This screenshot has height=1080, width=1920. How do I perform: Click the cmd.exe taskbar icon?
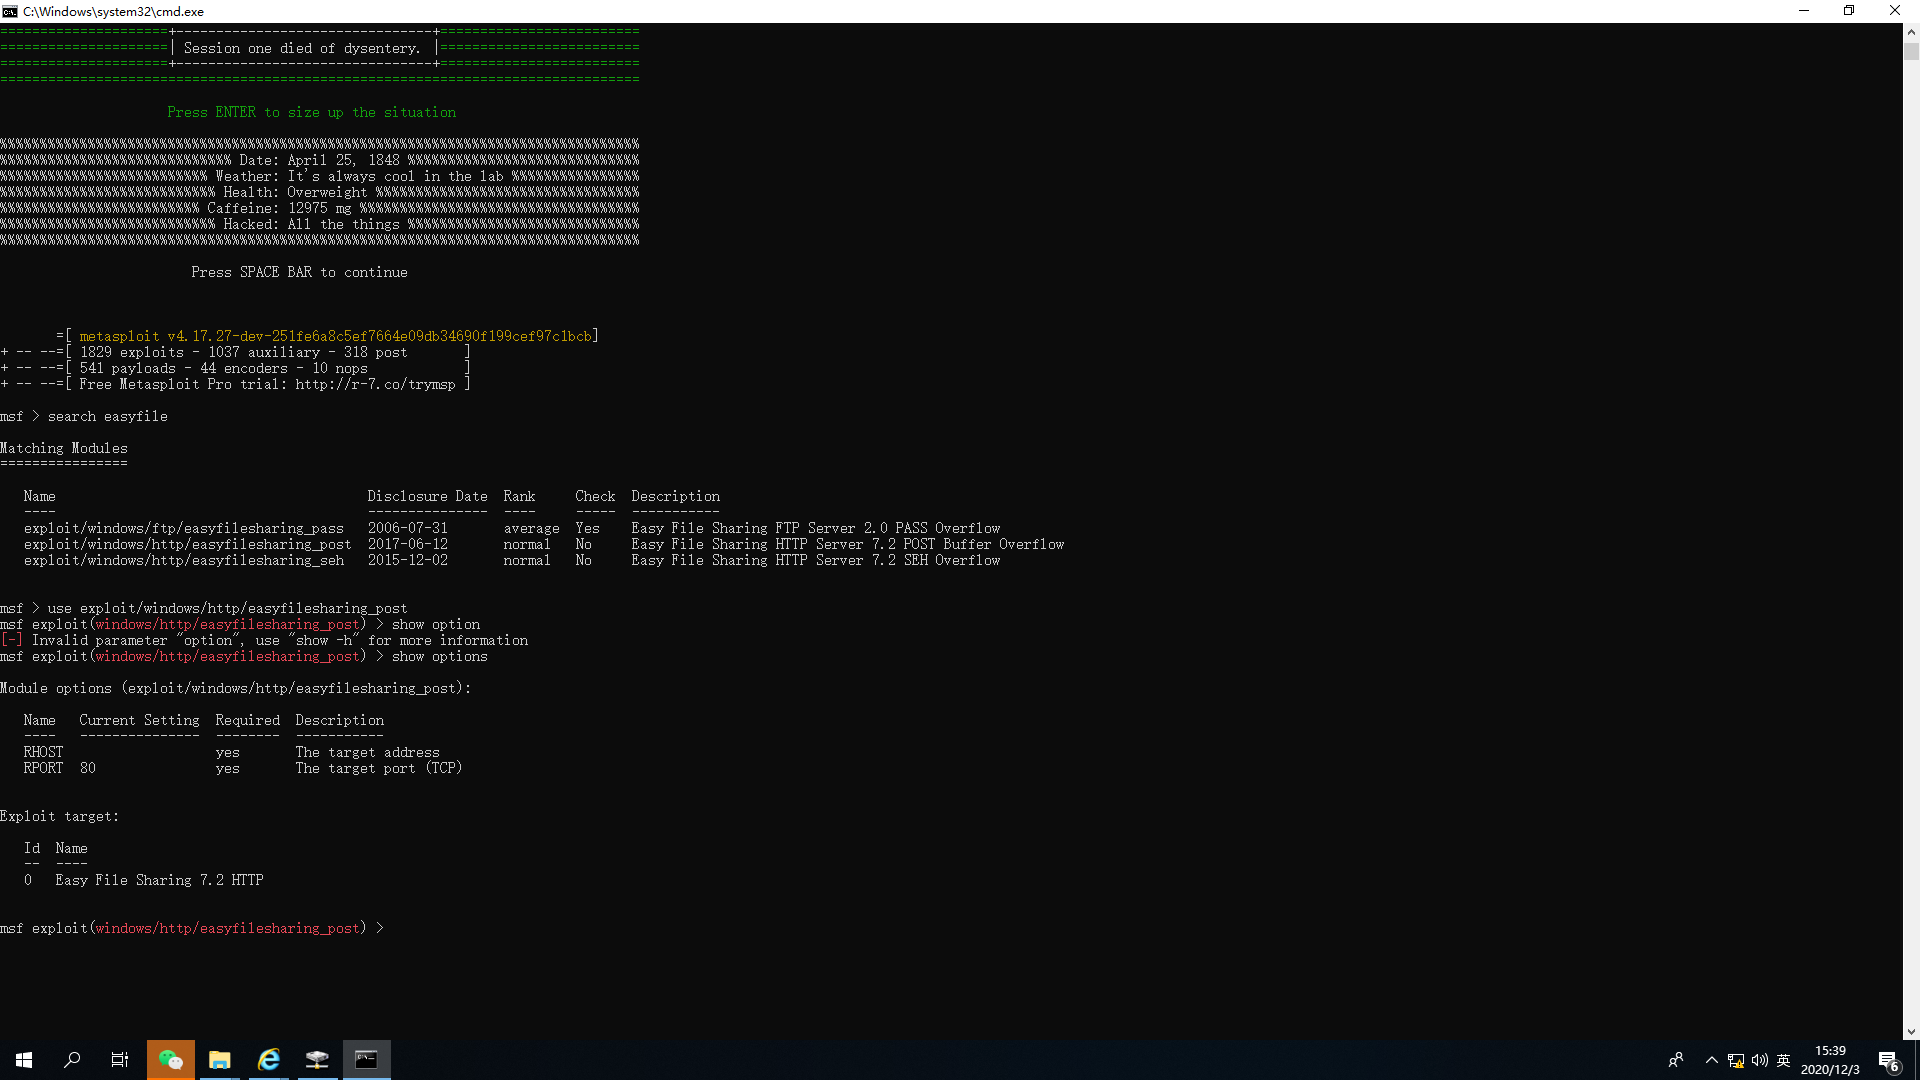pos(366,1059)
